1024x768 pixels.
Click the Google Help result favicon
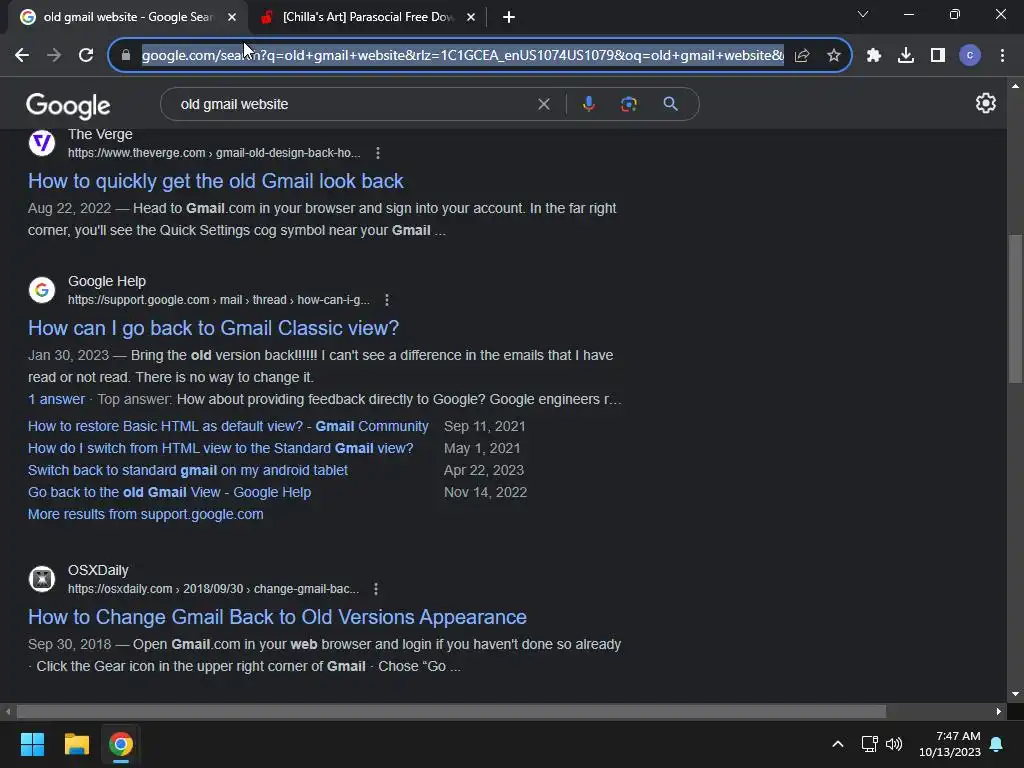pos(42,290)
